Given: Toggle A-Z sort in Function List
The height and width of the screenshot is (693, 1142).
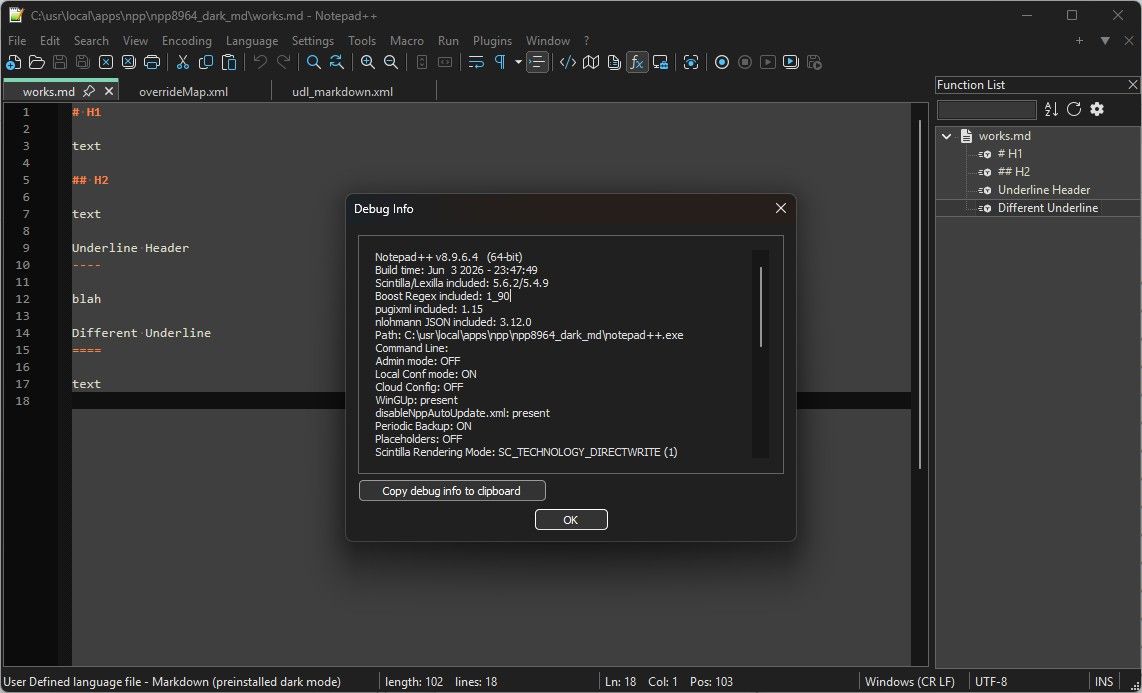Looking at the screenshot, I should click(1051, 109).
